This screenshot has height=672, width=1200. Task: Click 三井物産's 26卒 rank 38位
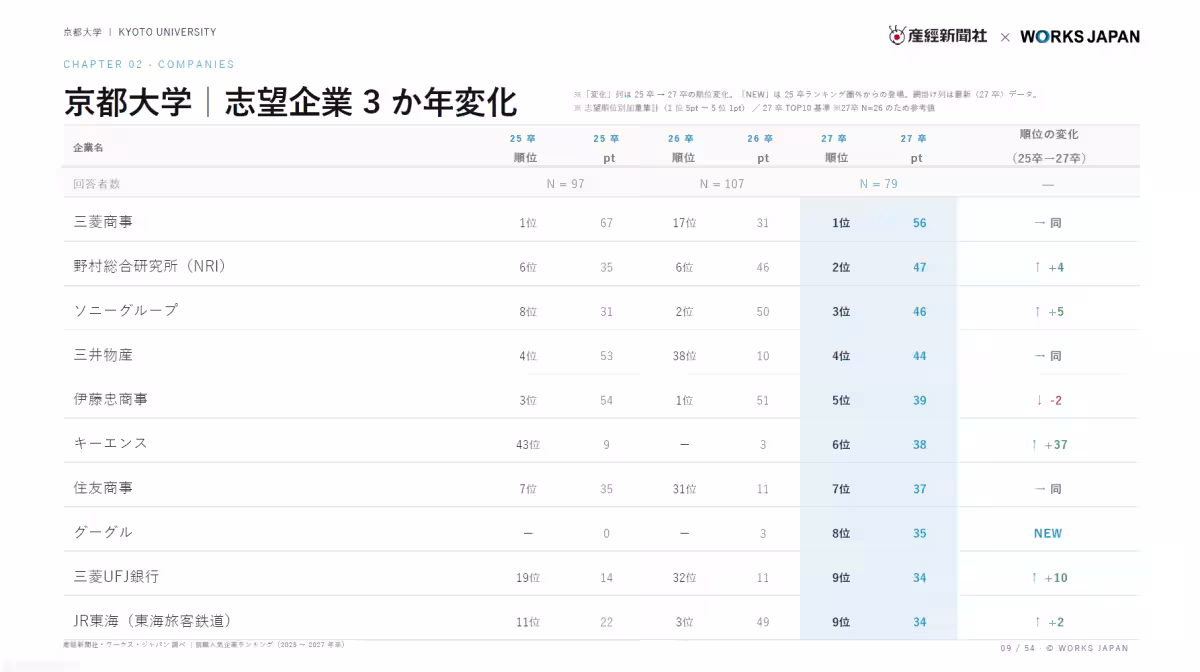tap(684, 356)
